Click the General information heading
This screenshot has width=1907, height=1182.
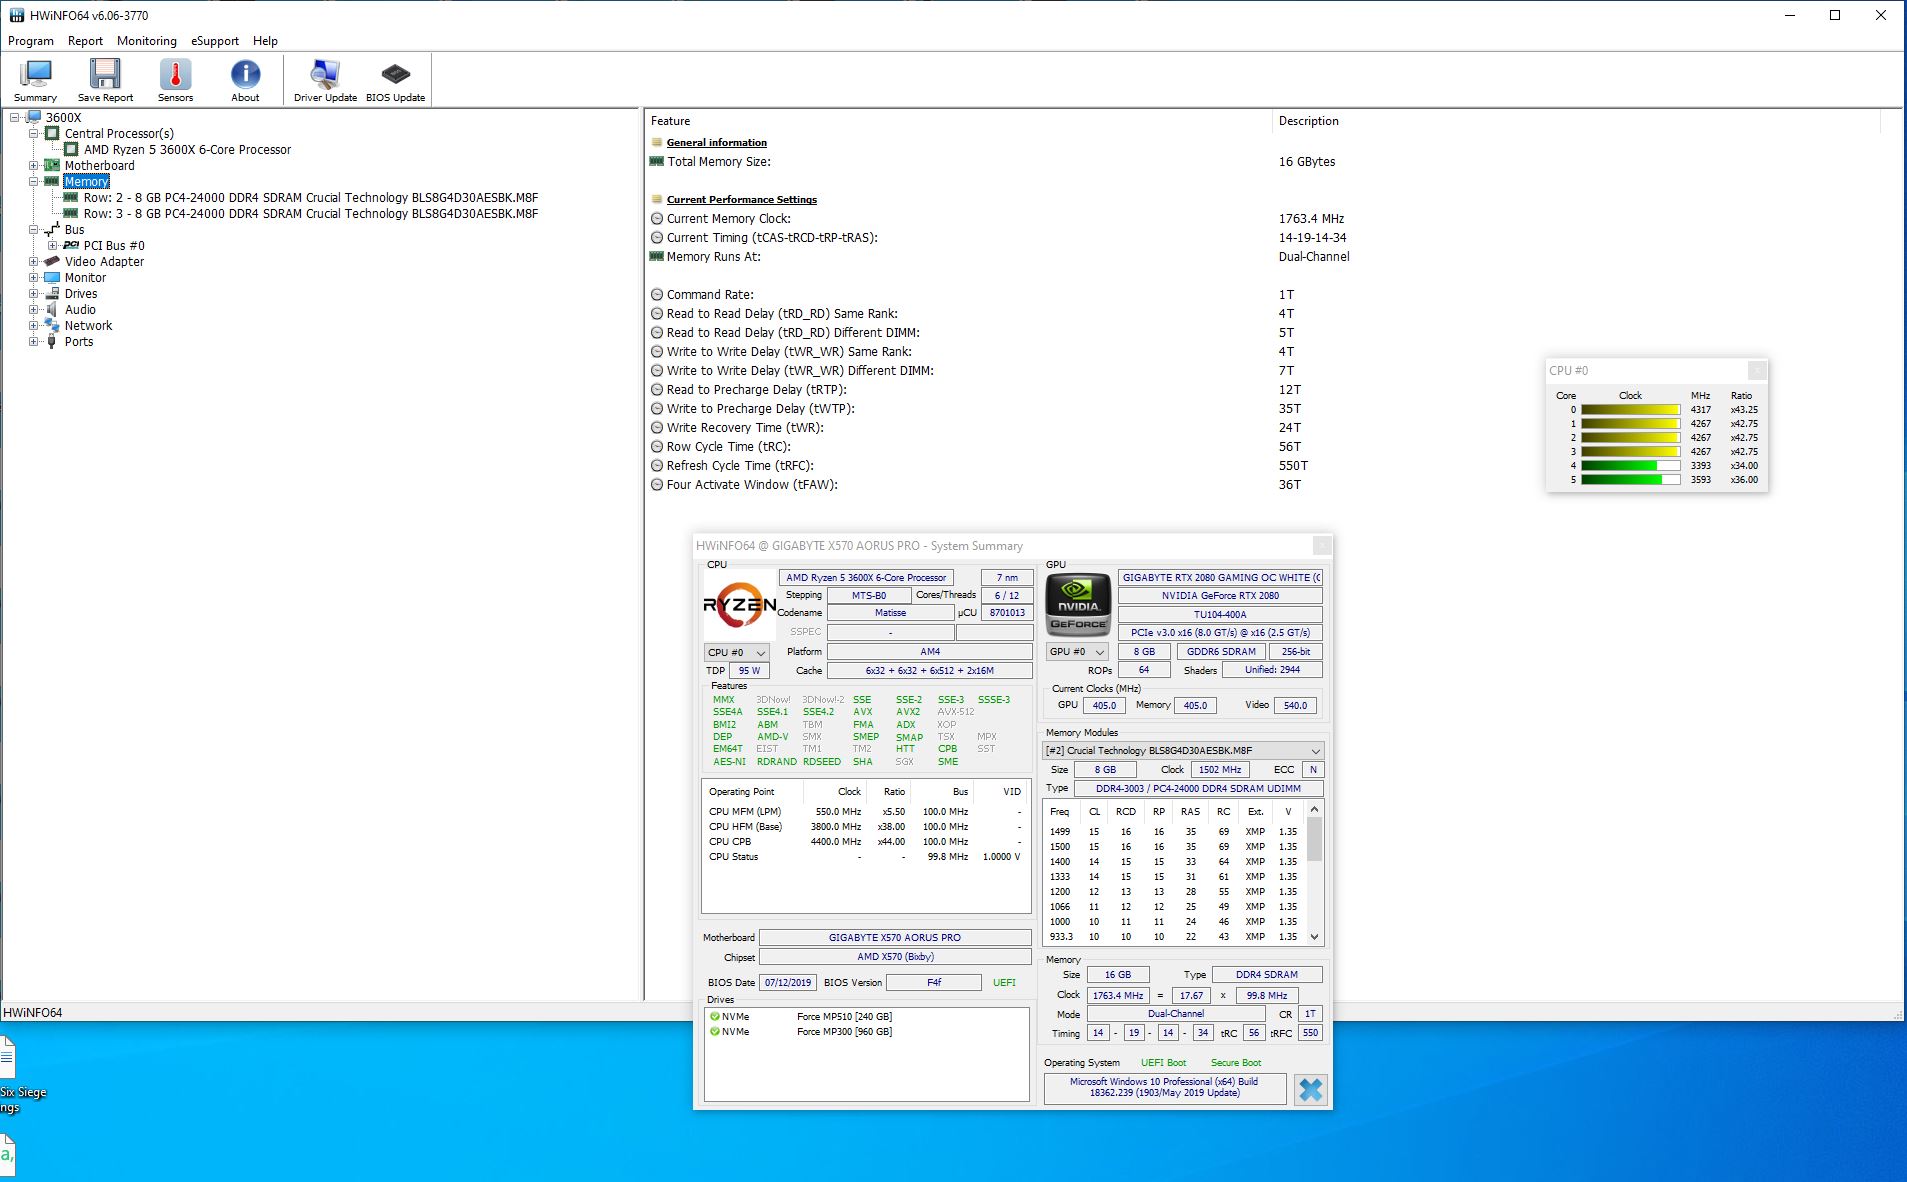pos(716,143)
